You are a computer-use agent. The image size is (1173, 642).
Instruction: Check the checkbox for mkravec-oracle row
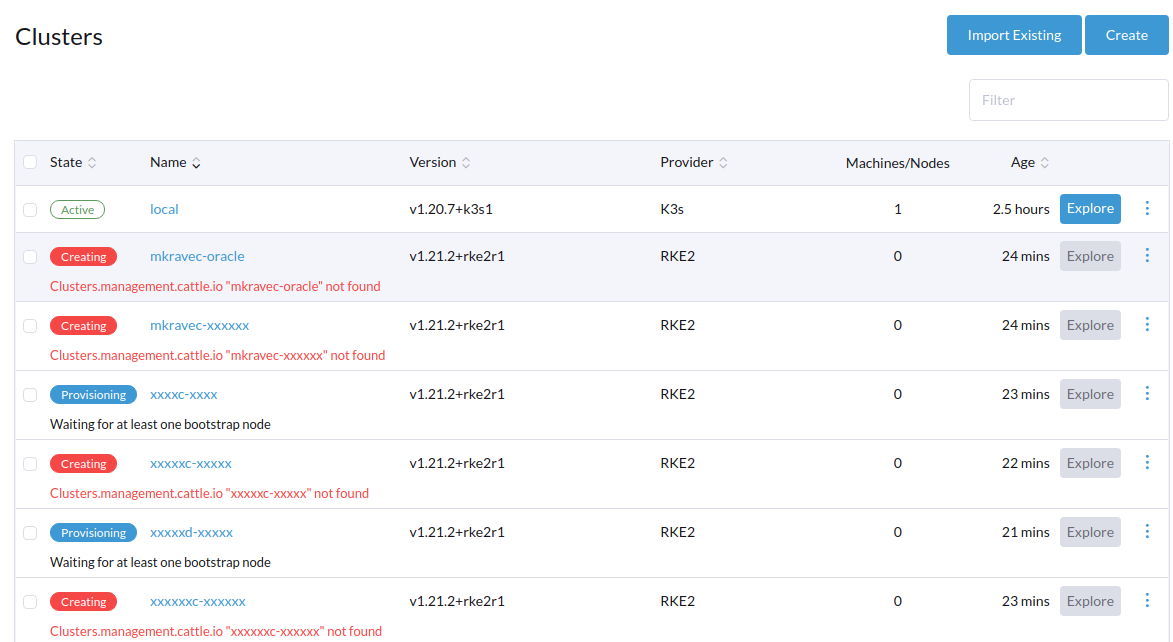point(30,256)
